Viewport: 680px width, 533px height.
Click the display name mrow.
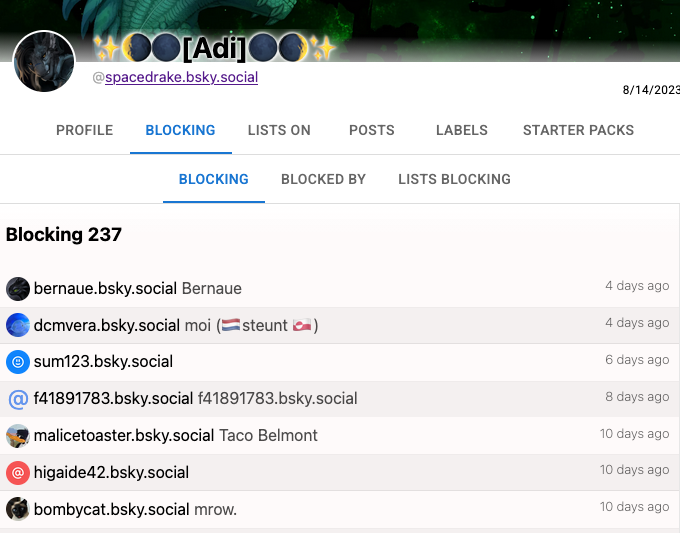[x=216, y=510]
